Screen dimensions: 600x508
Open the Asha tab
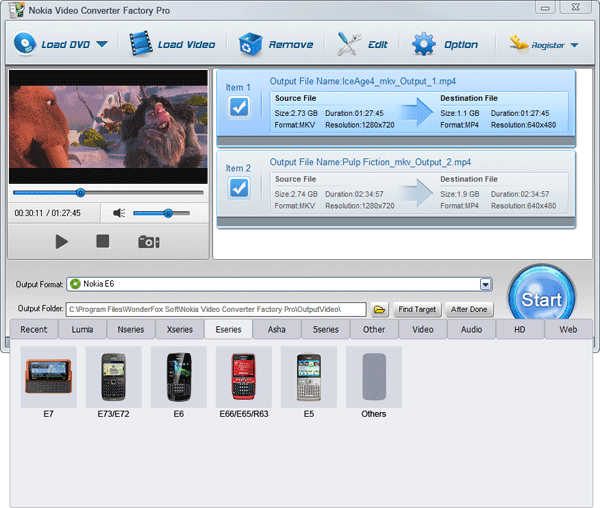click(x=277, y=329)
